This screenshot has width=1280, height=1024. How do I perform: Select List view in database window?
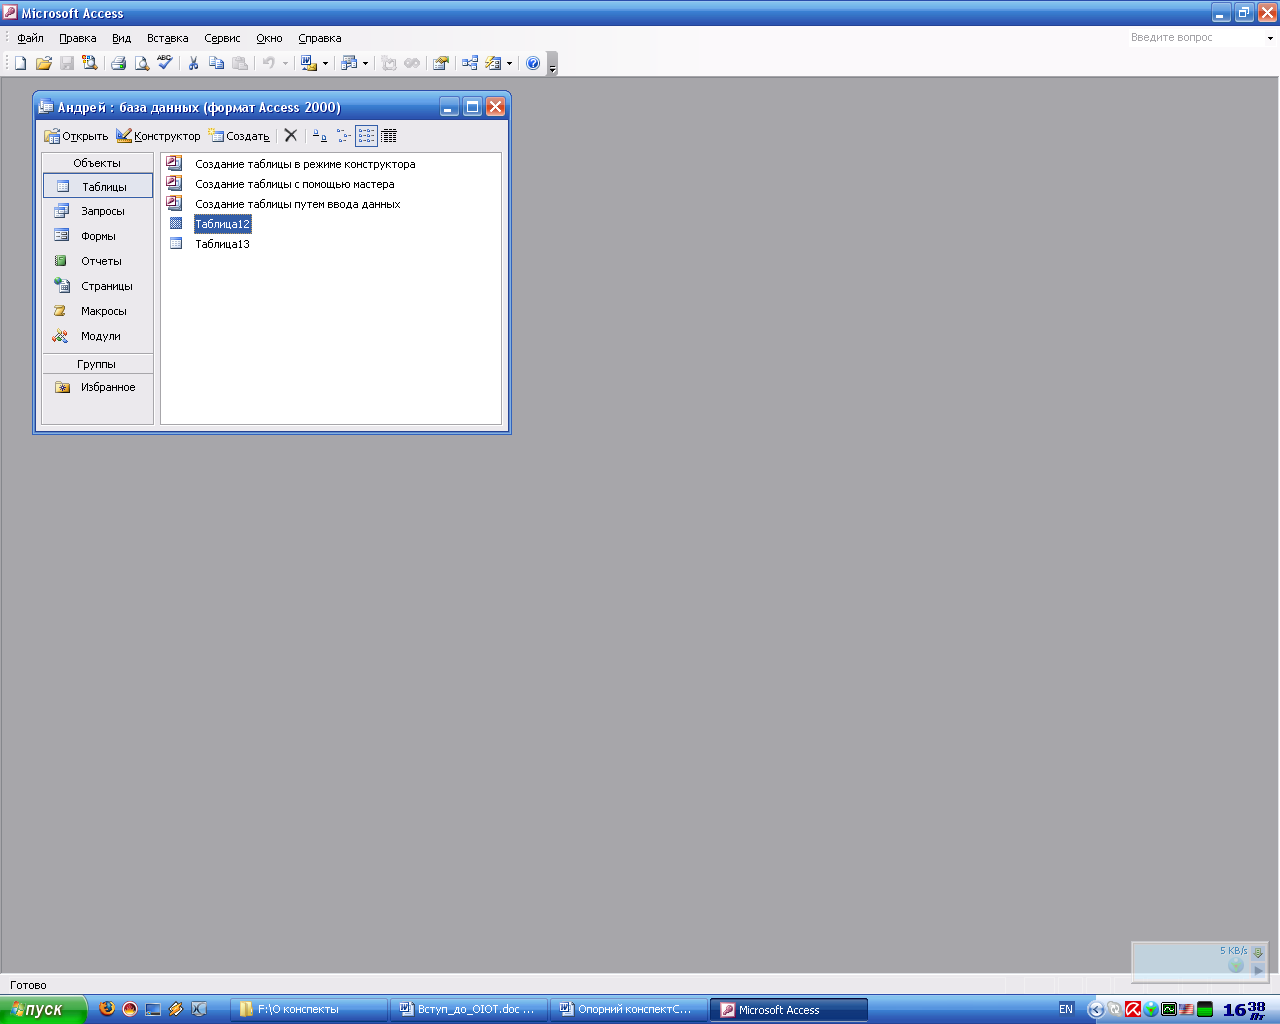point(366,135)
